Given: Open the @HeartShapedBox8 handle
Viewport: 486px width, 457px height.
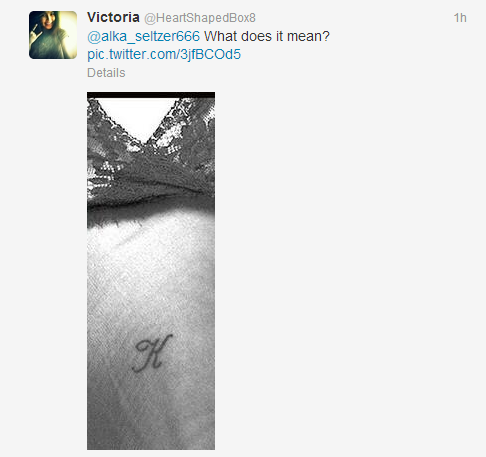Looking at the screenshot, I should [200, 18].
